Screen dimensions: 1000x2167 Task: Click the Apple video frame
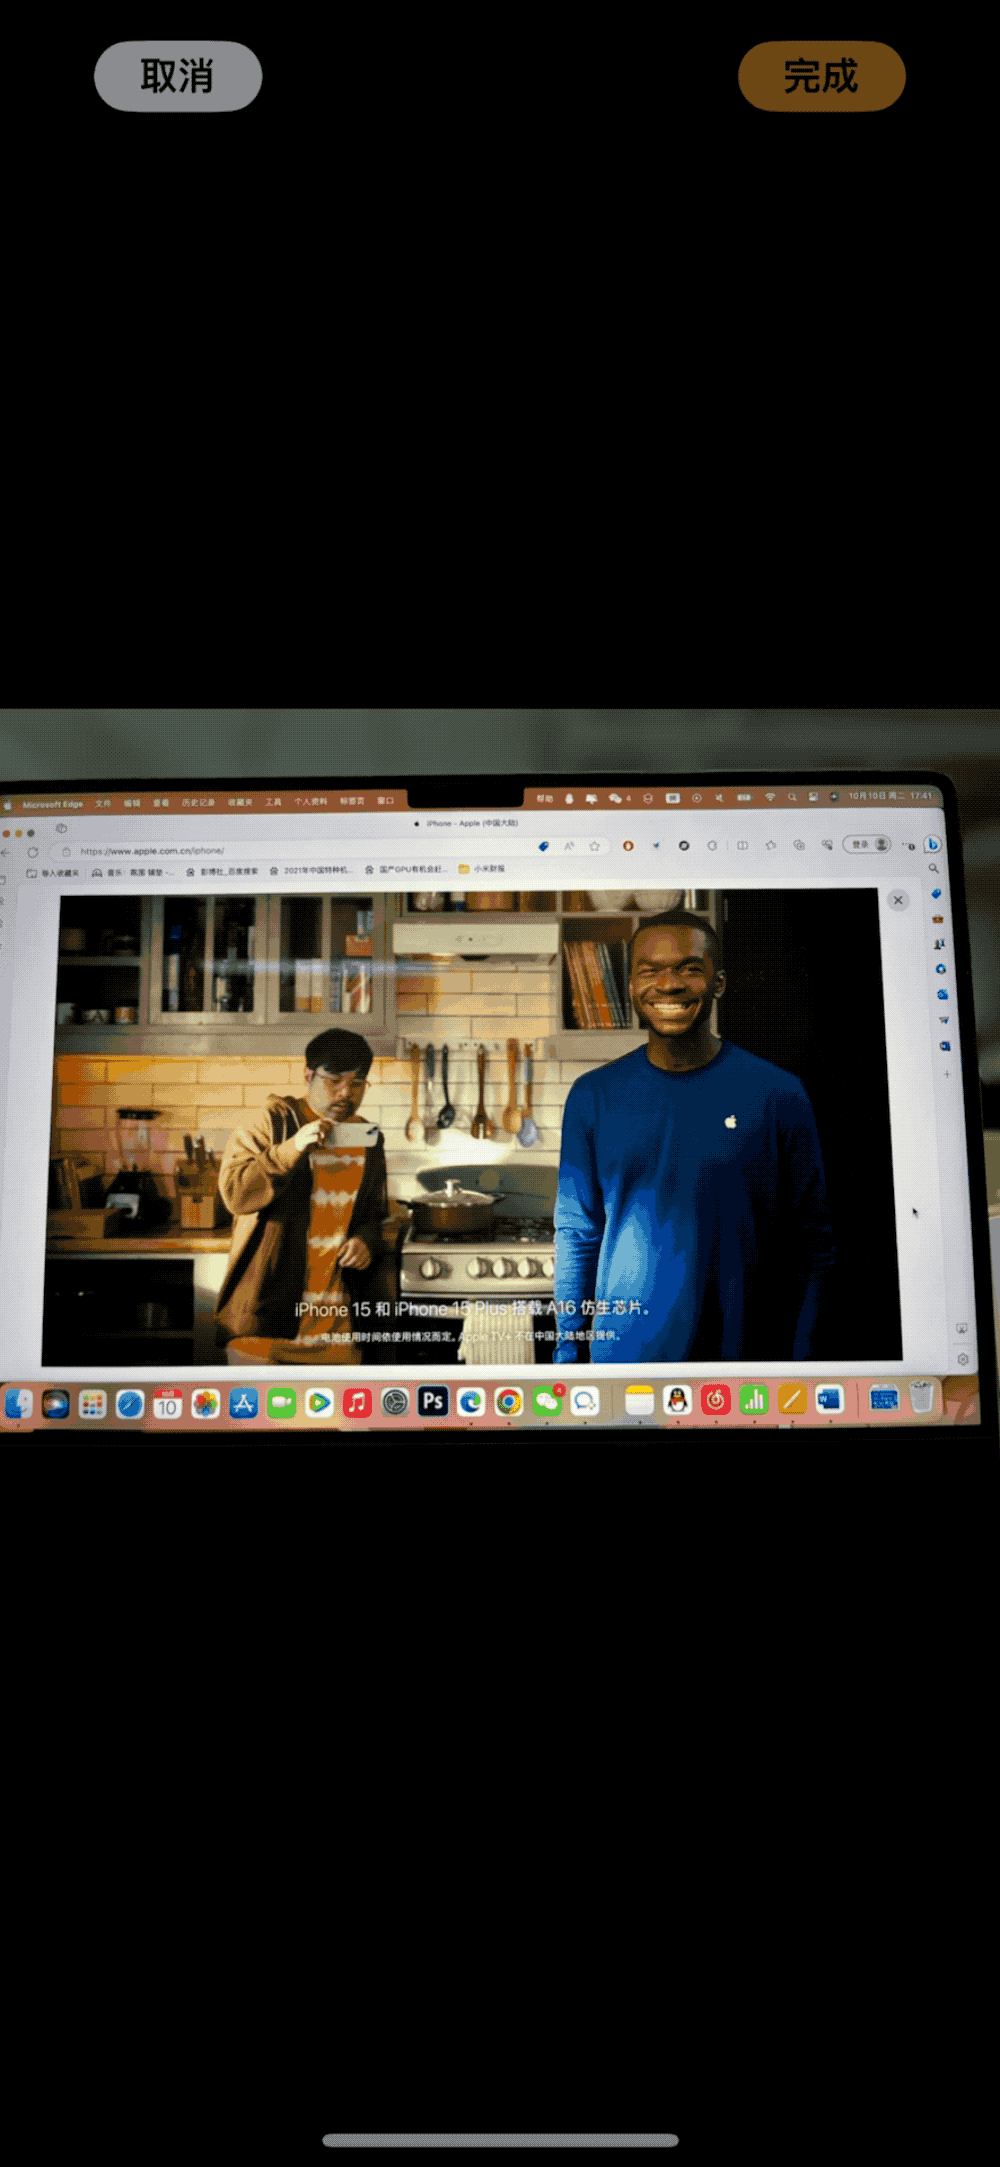[470, 1128]
